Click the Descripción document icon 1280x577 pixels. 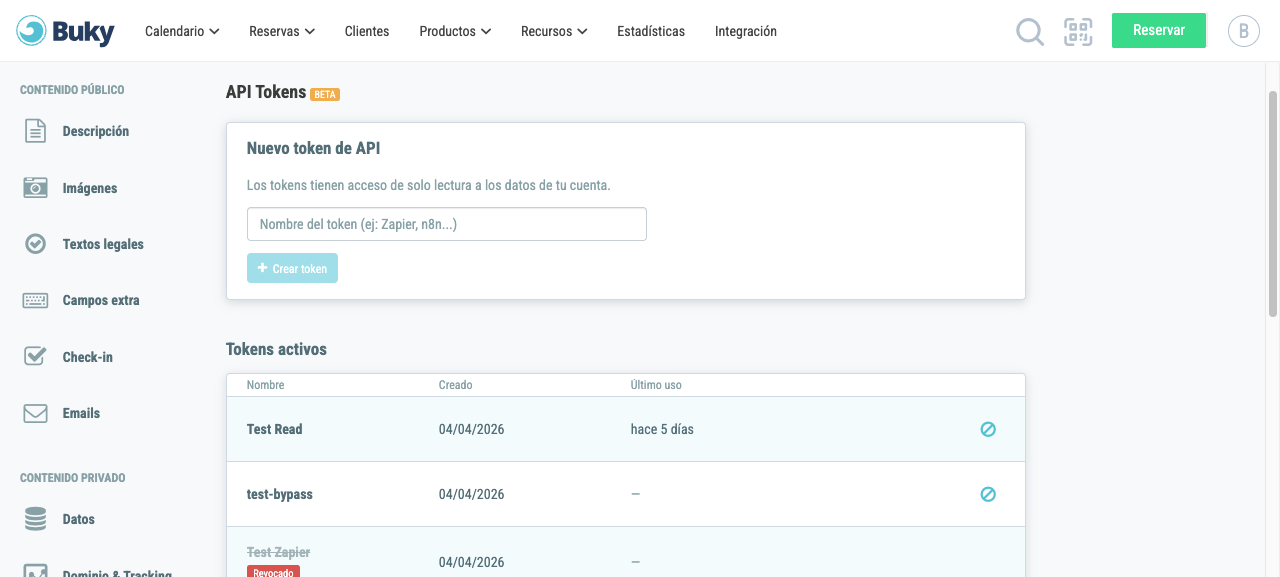35,131
